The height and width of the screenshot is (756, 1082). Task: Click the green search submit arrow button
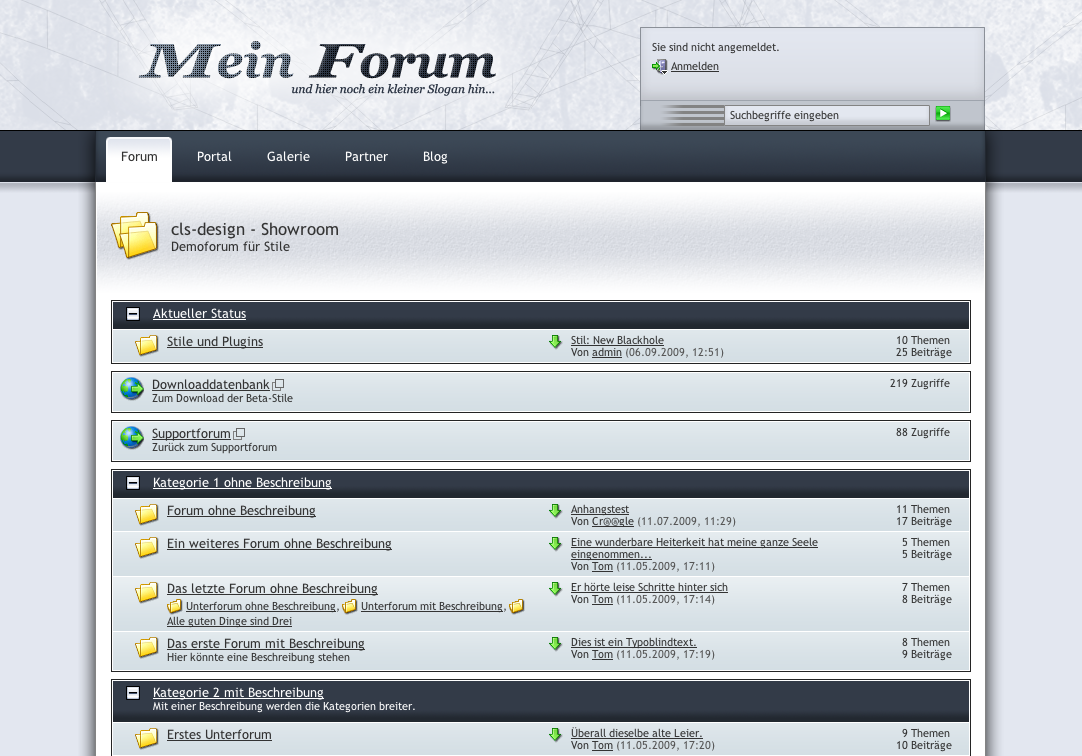point(942,114)
